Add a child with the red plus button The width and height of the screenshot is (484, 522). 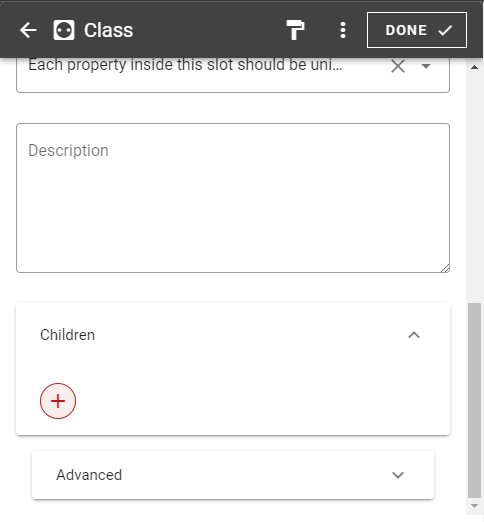tap(58, 401)
